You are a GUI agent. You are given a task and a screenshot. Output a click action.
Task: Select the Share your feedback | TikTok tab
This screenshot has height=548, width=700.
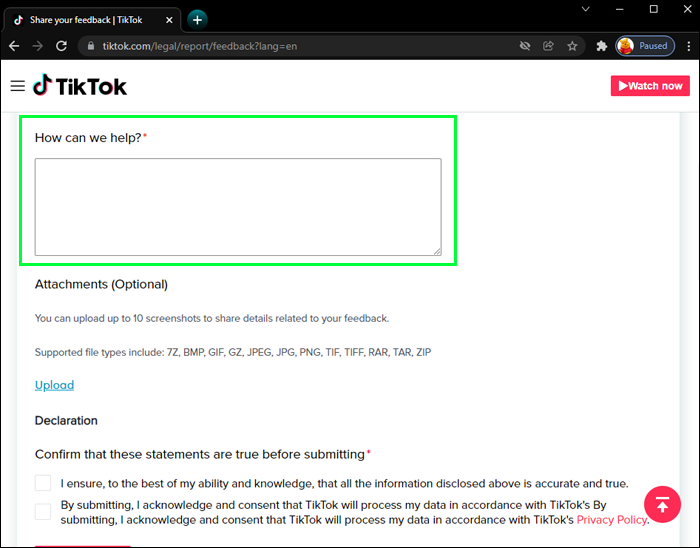click(x=92, y=20)
